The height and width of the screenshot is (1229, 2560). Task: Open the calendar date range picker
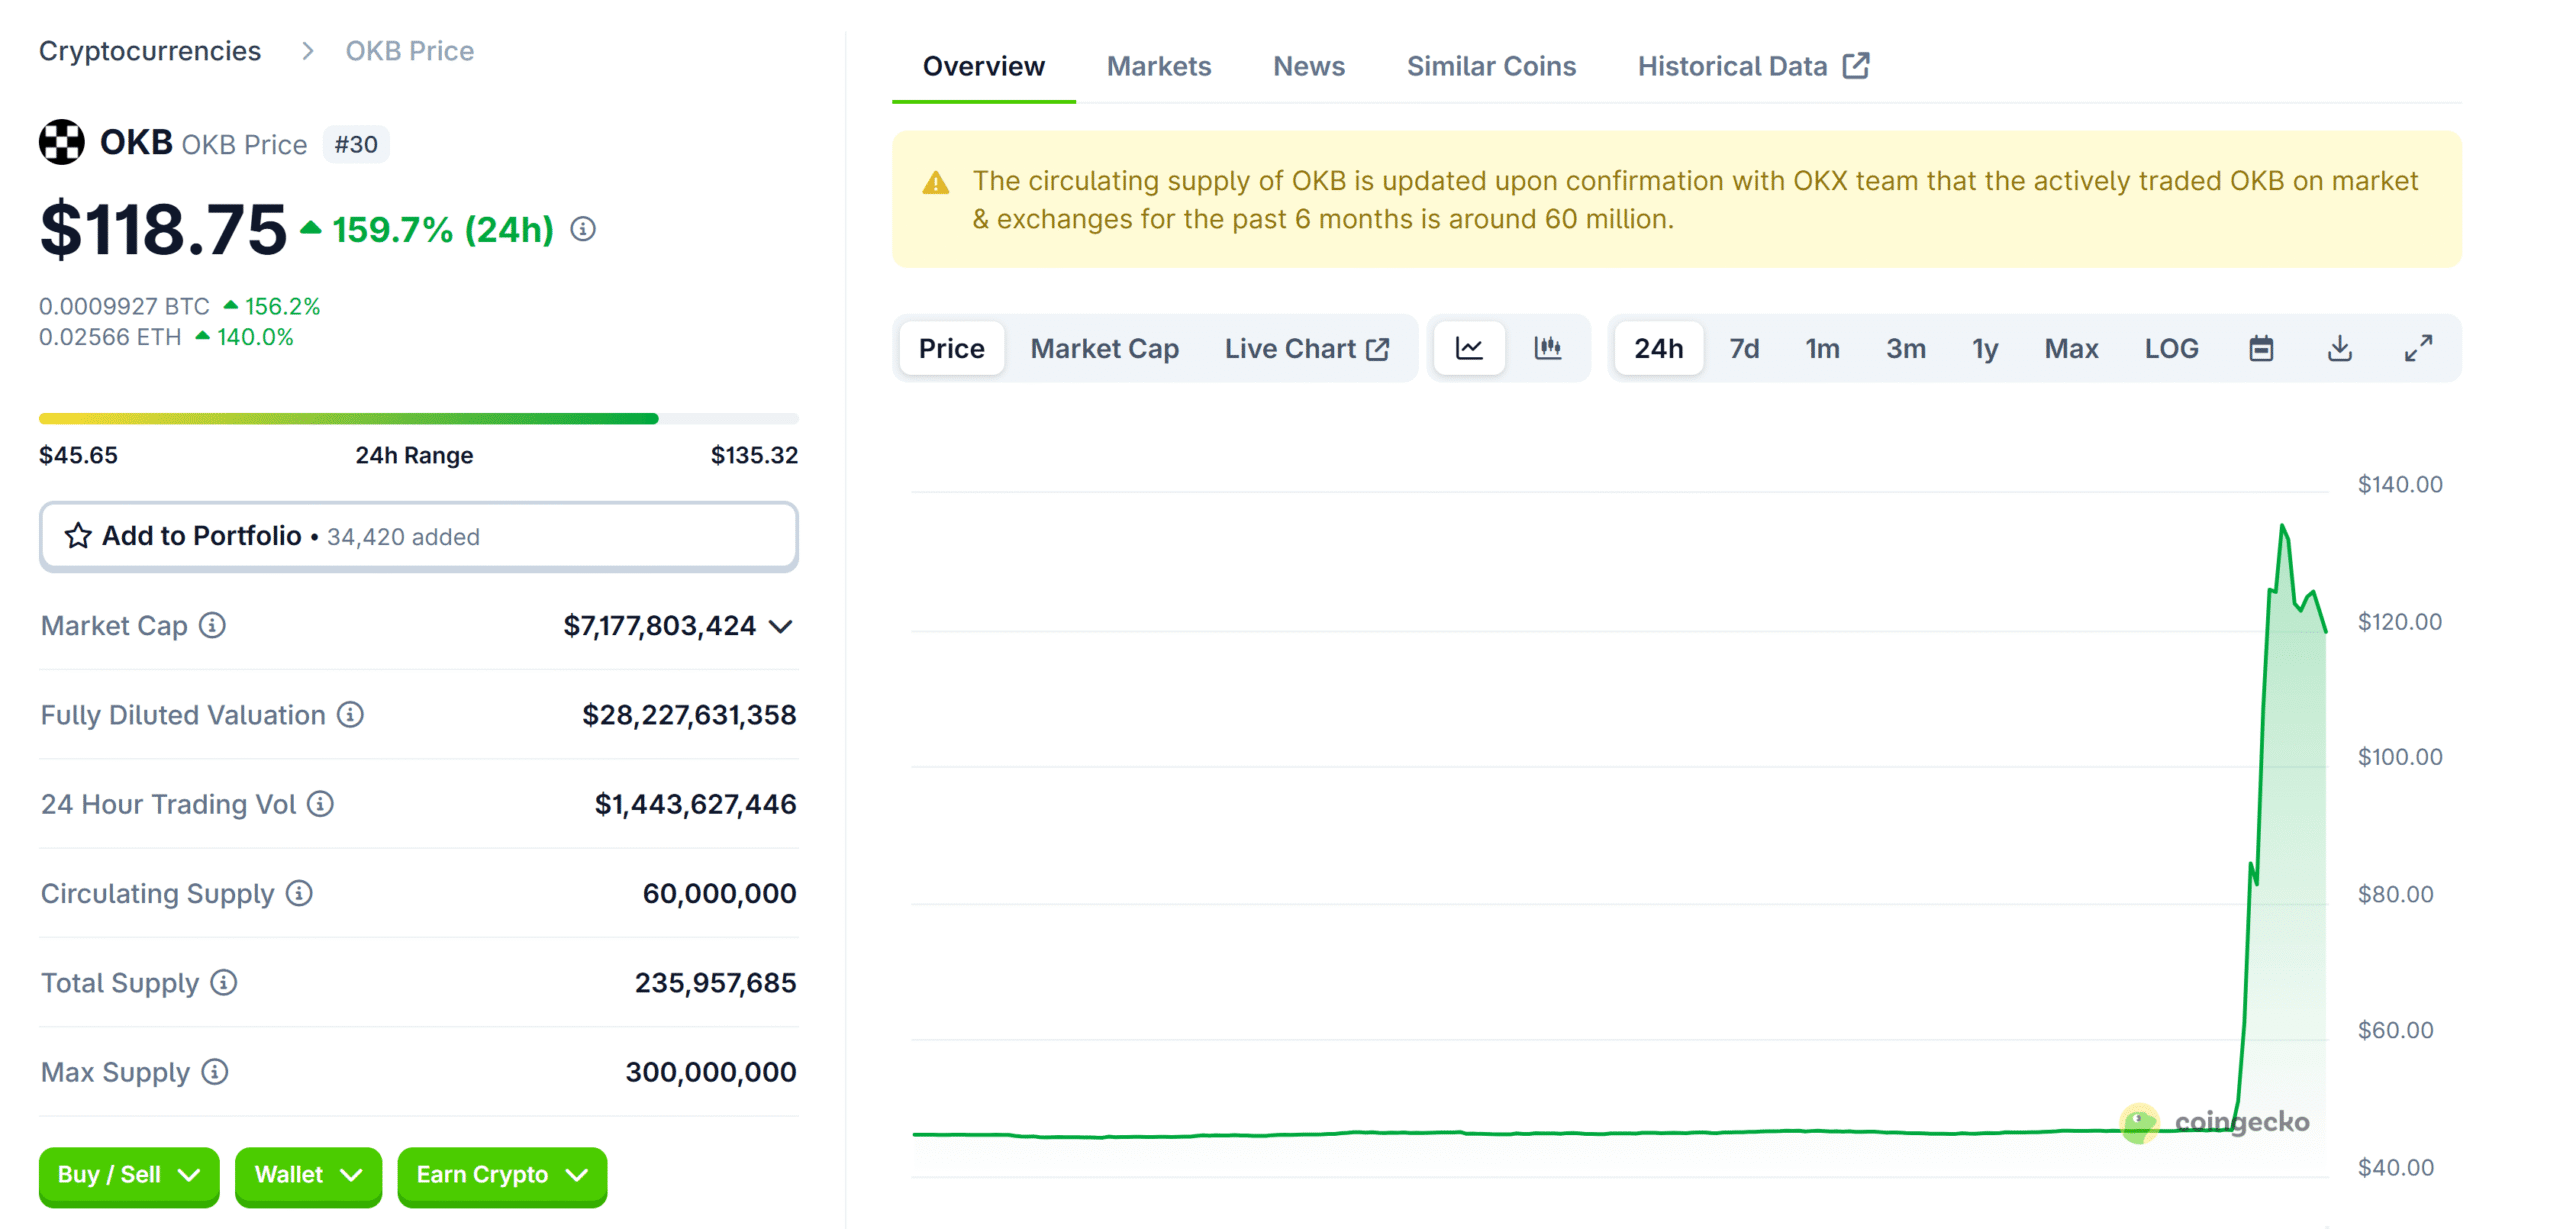click(2261, 348)
